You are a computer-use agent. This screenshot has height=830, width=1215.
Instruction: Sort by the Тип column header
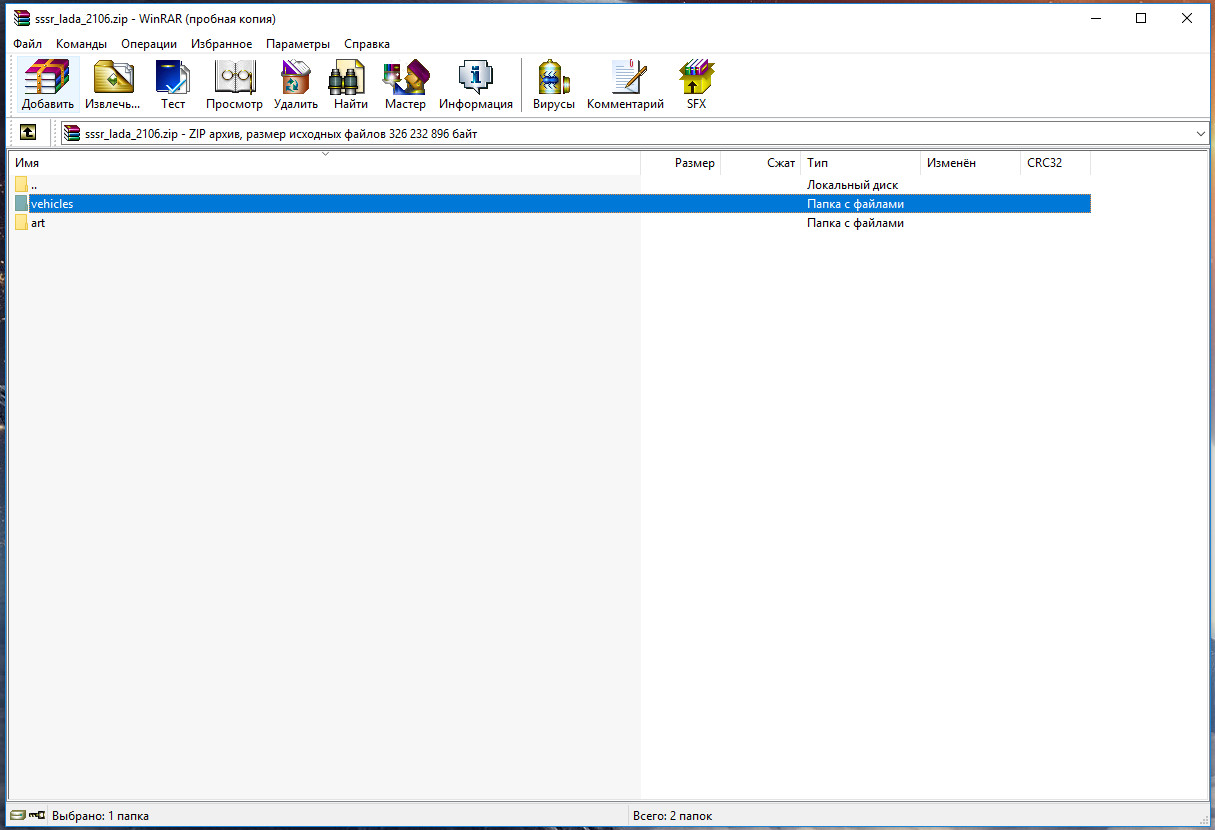[x=860, y=163]
